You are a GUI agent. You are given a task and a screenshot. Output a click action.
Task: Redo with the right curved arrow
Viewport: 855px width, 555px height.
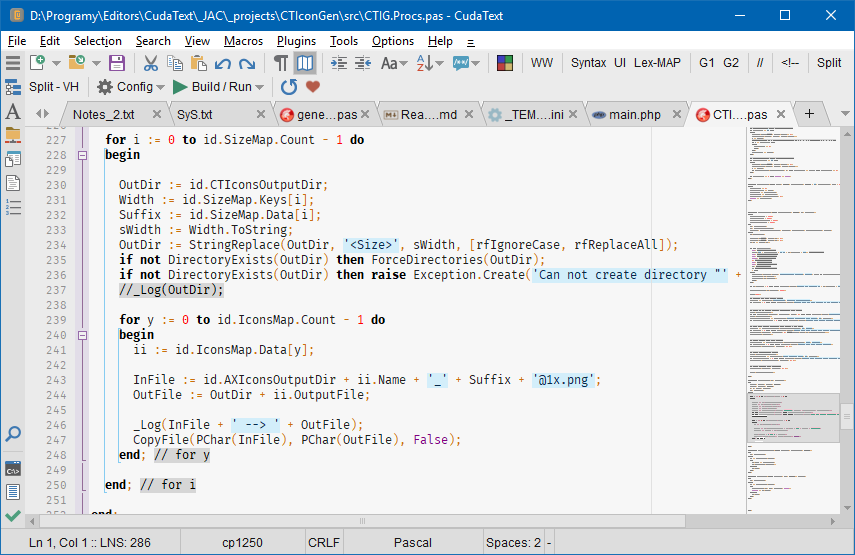pyautogui.click(x=247, y=63)
